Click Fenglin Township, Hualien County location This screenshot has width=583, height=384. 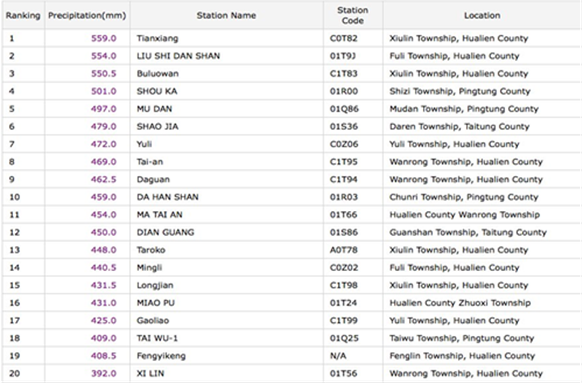pyautogui.click(x=462, y=356)
